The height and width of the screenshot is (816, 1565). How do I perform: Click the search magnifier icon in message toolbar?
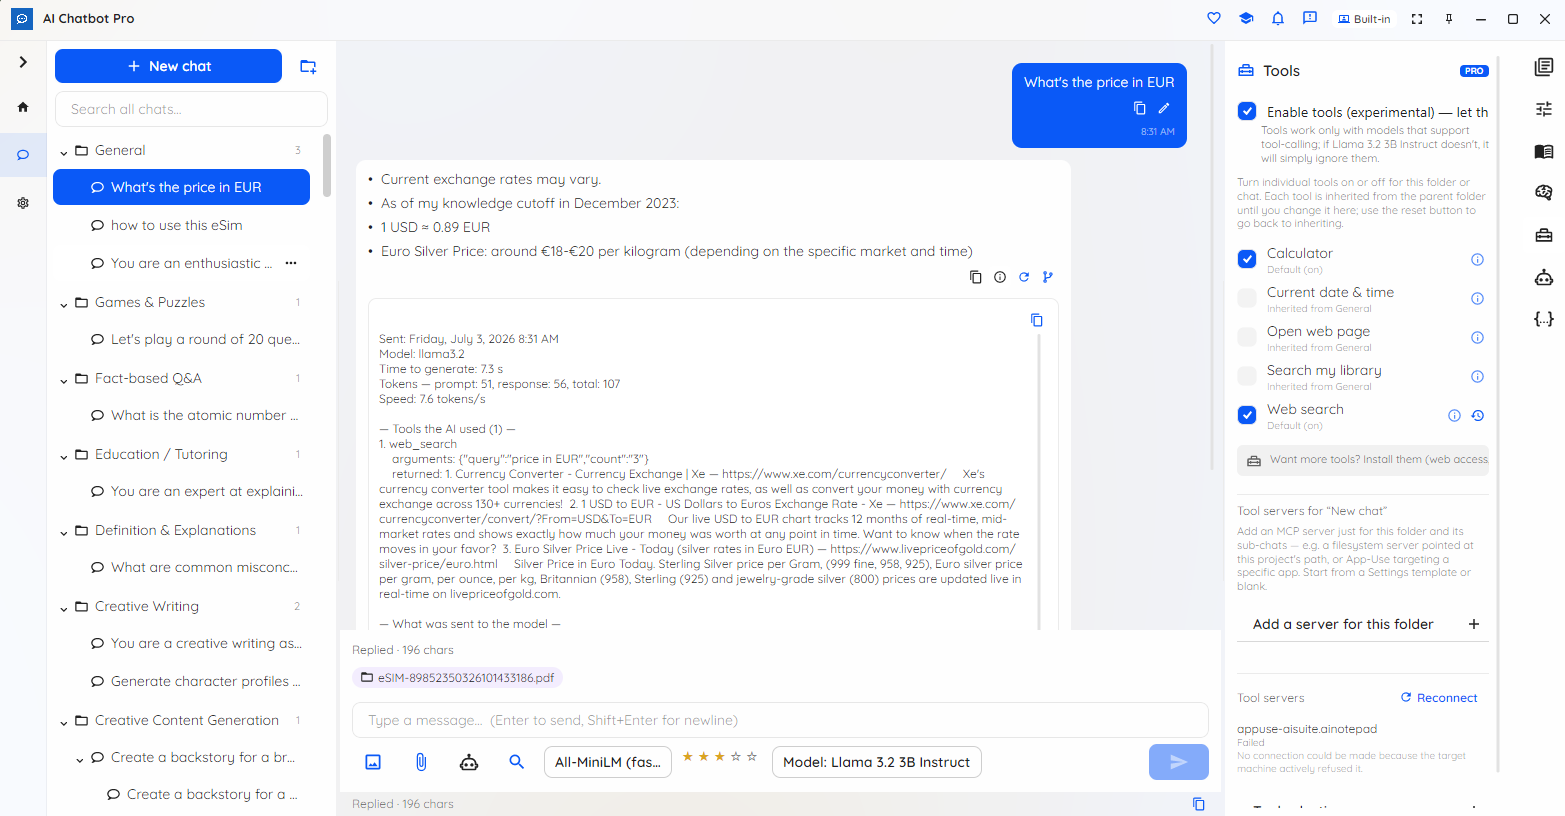pos(517,762)
